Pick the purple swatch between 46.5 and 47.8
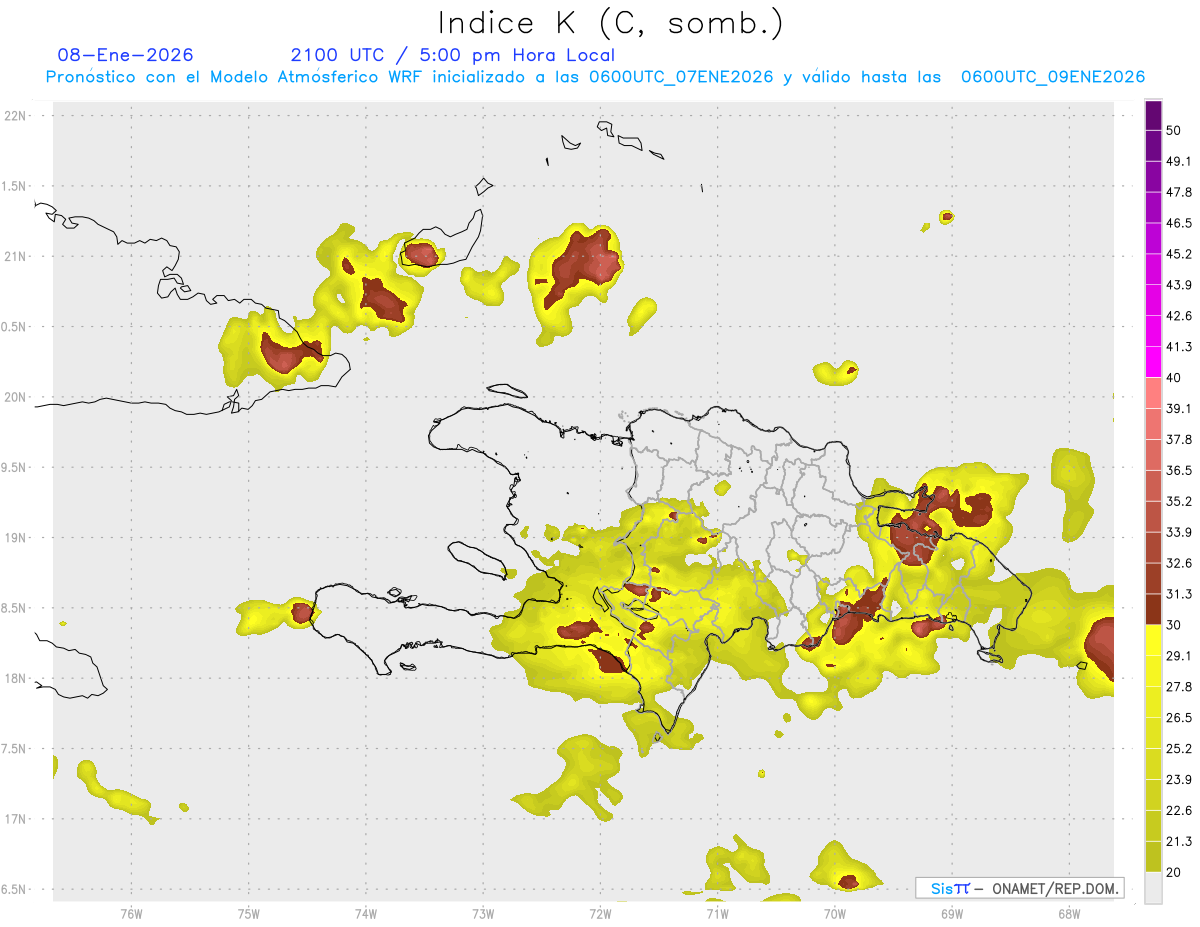 click(1153, 207)
